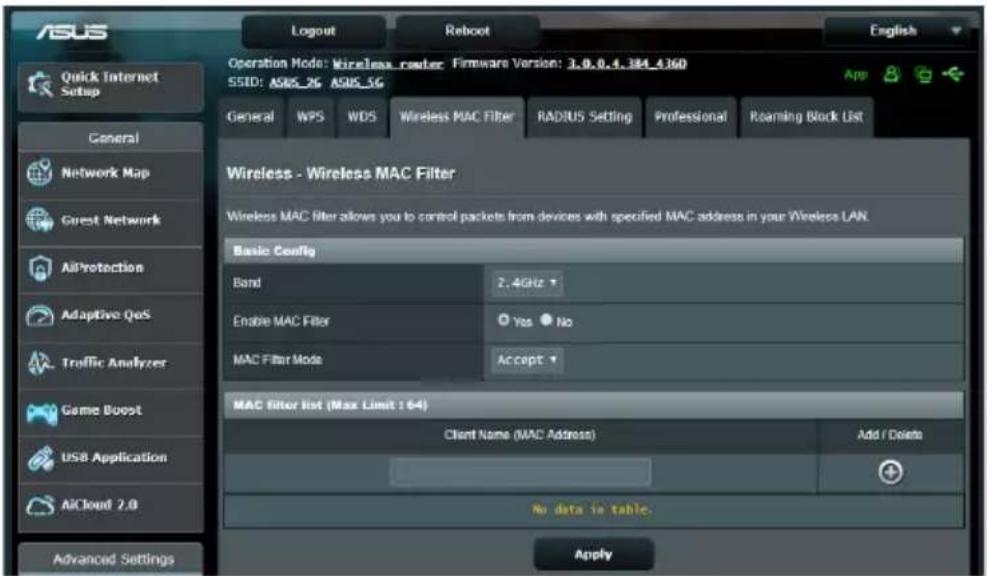The width and height of the screenshot is (987, 576).
Task: Click the USB Application icon
Action: tap(40, 458)
